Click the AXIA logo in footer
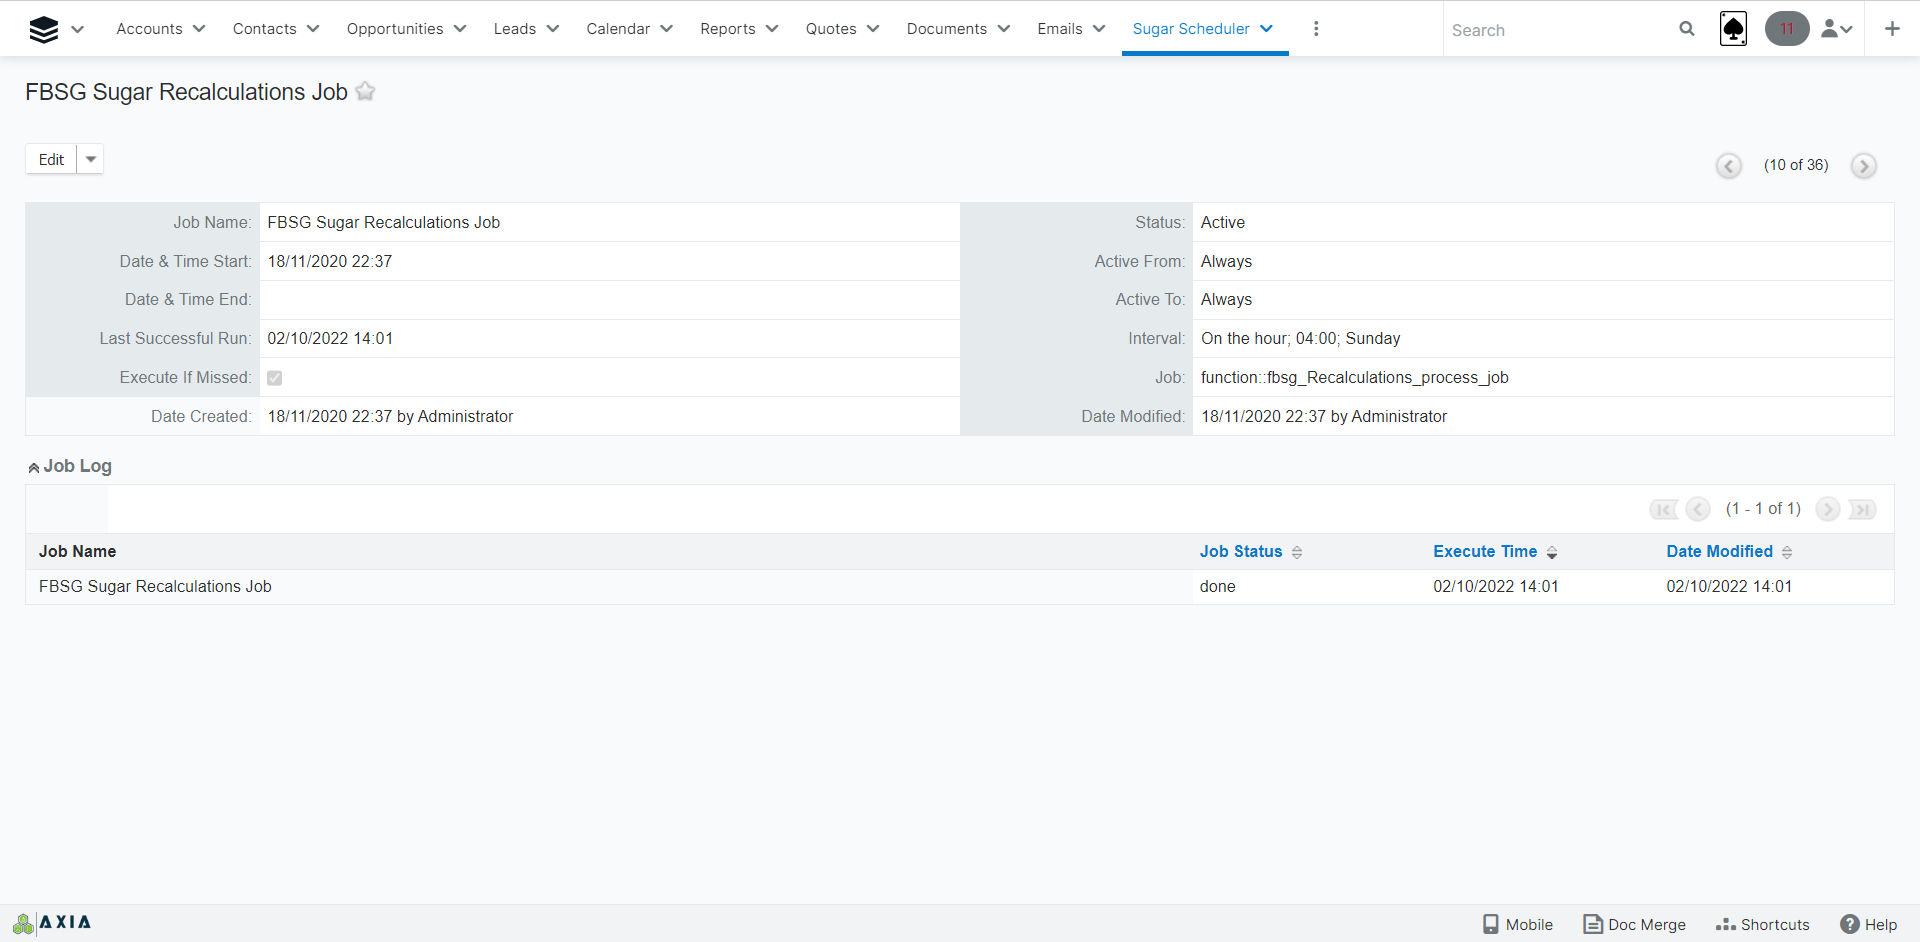 52,923
